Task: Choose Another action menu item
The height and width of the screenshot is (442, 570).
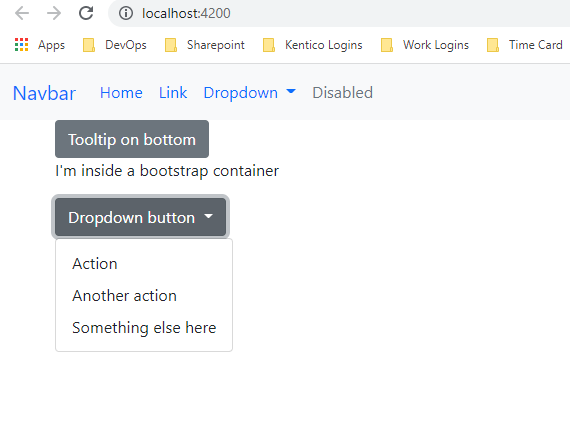Action: click(144, 296)
